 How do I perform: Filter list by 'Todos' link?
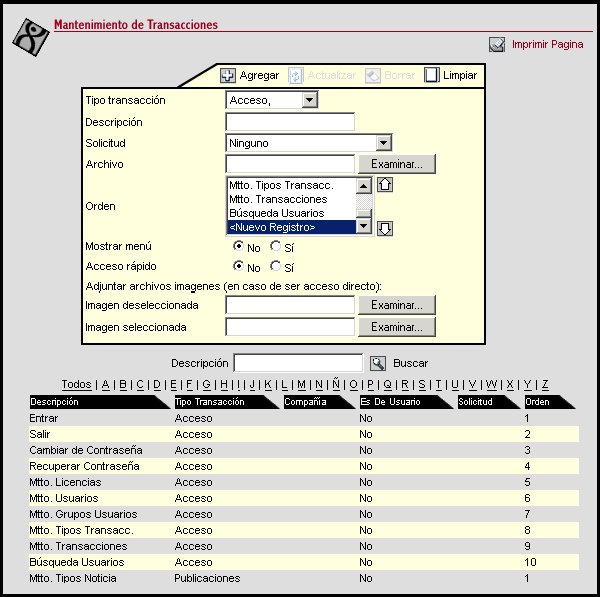[76, 384]
